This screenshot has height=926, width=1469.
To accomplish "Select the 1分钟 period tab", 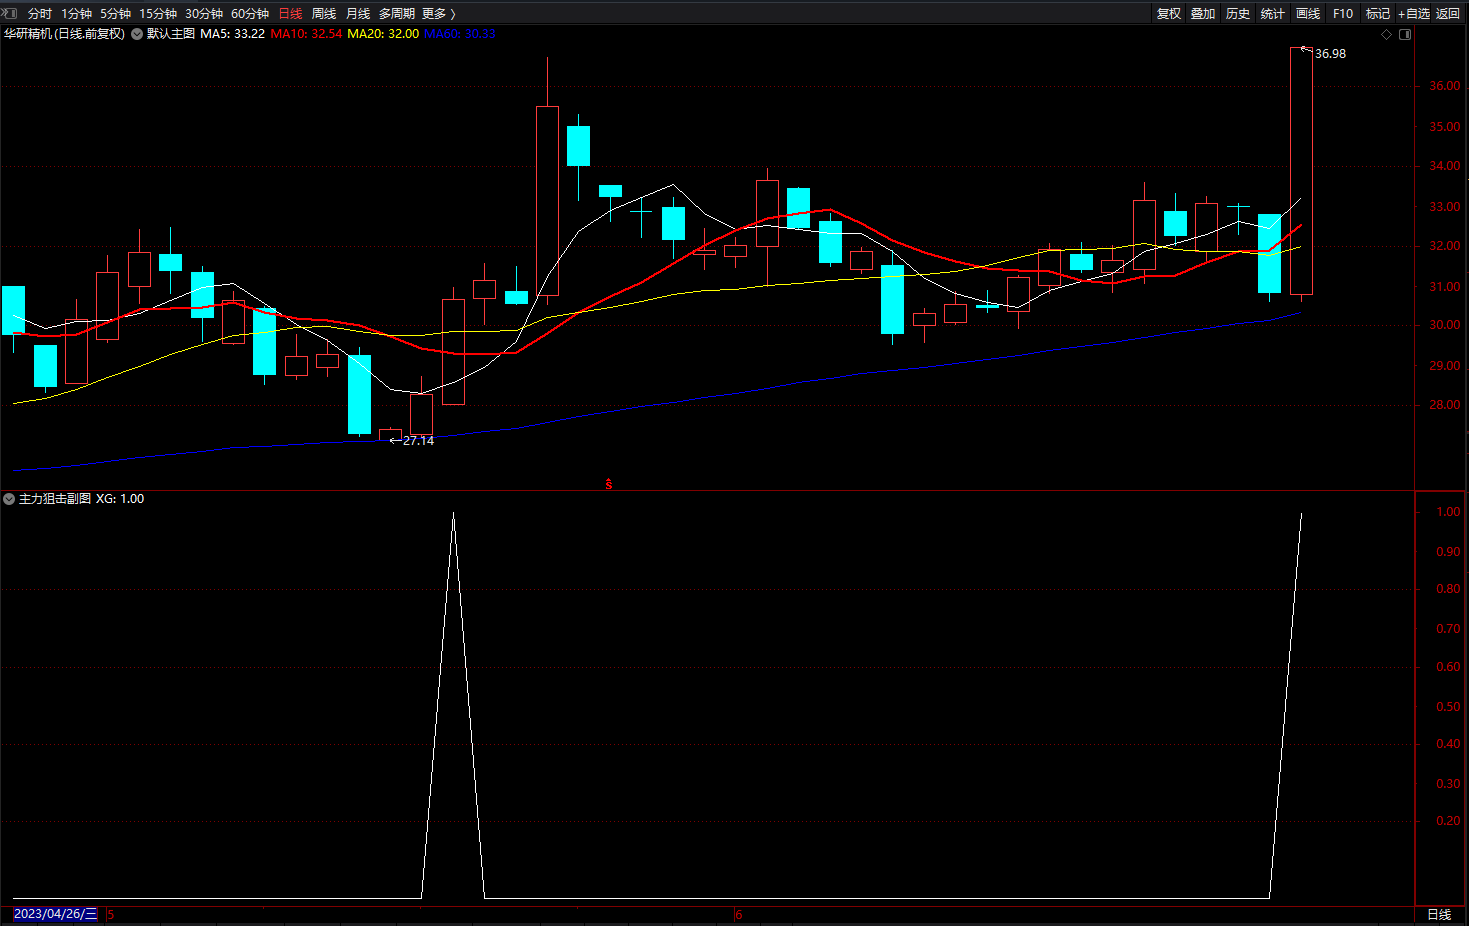I will tap(76, 13).
